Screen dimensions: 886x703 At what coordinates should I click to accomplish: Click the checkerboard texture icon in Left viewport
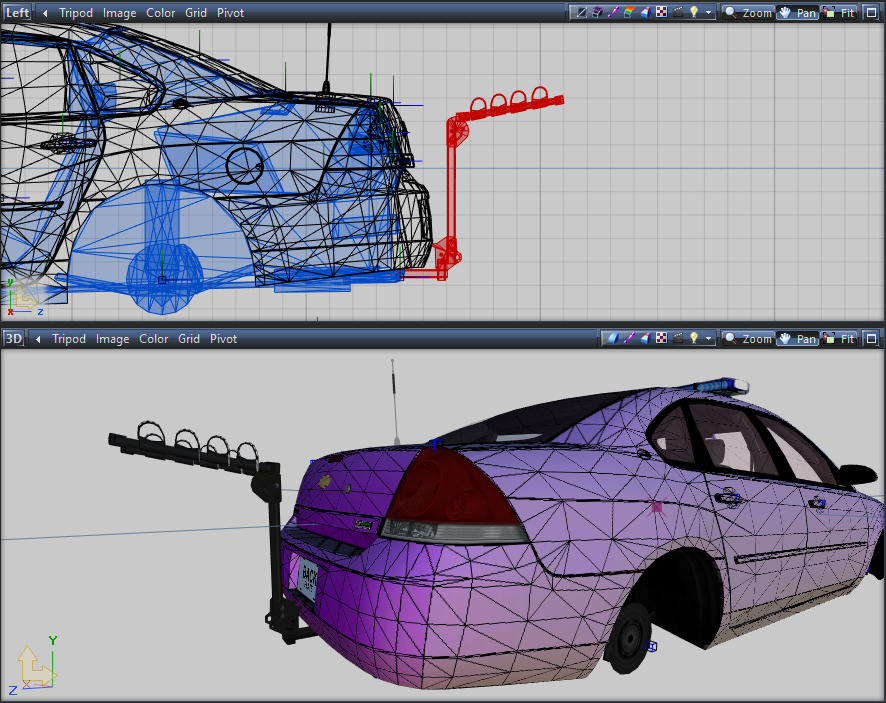coord(661,13)
